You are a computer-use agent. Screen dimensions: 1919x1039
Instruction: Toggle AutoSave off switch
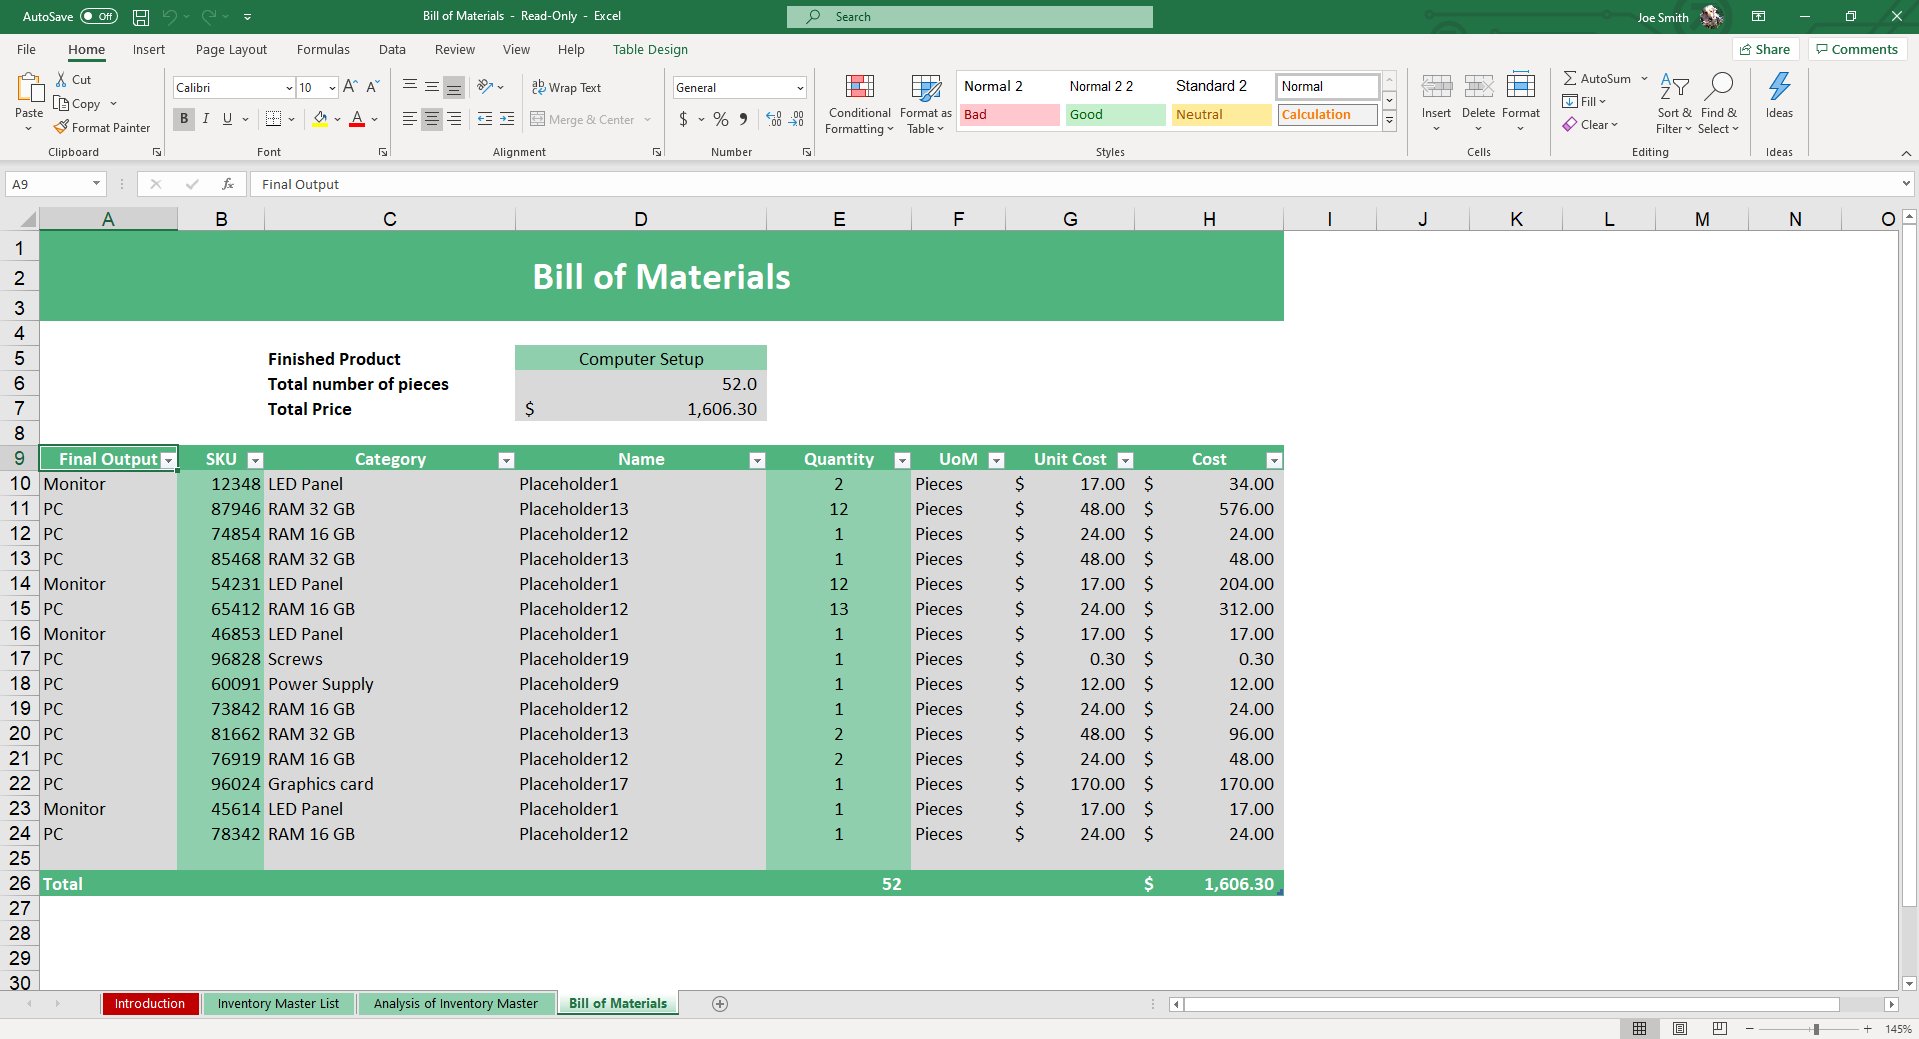coord(97,16)
